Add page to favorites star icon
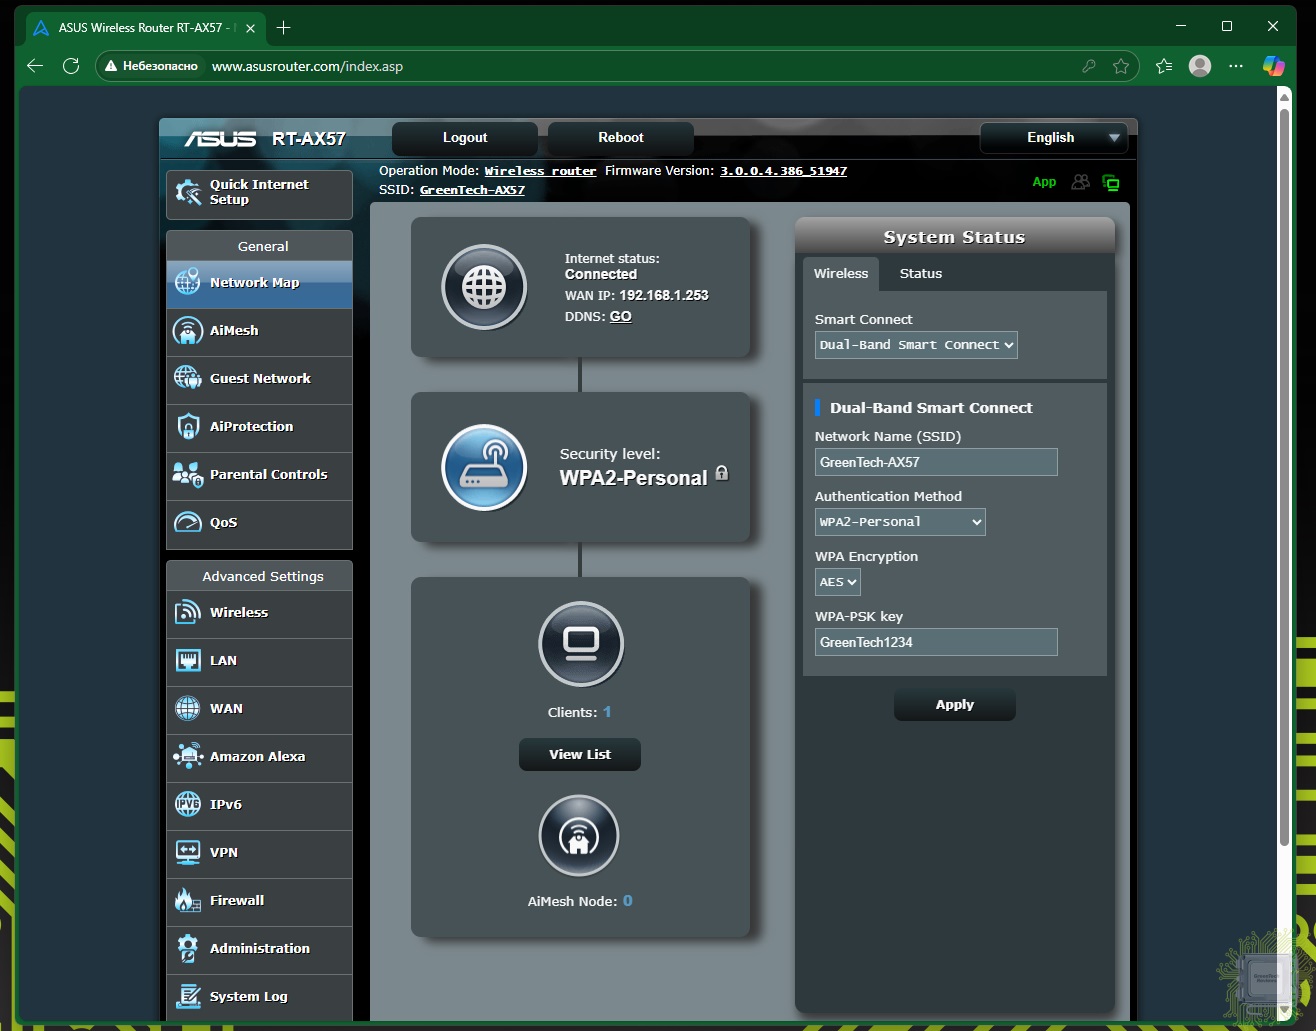1316x1031 pixels. pyautogui.click(x=1121, y=66)
